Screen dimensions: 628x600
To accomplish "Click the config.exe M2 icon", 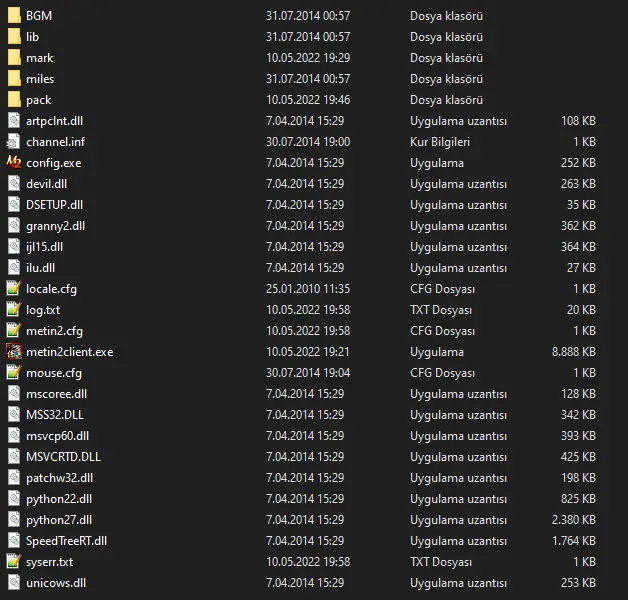I will point(14,163).
